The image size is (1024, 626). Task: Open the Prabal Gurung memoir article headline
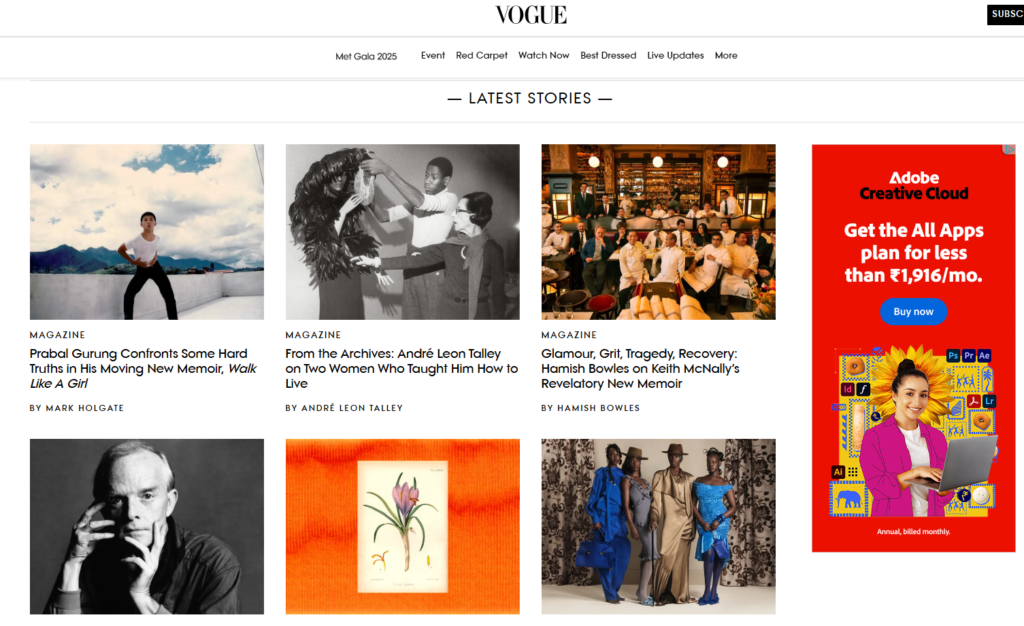click(x=143, y=368)
